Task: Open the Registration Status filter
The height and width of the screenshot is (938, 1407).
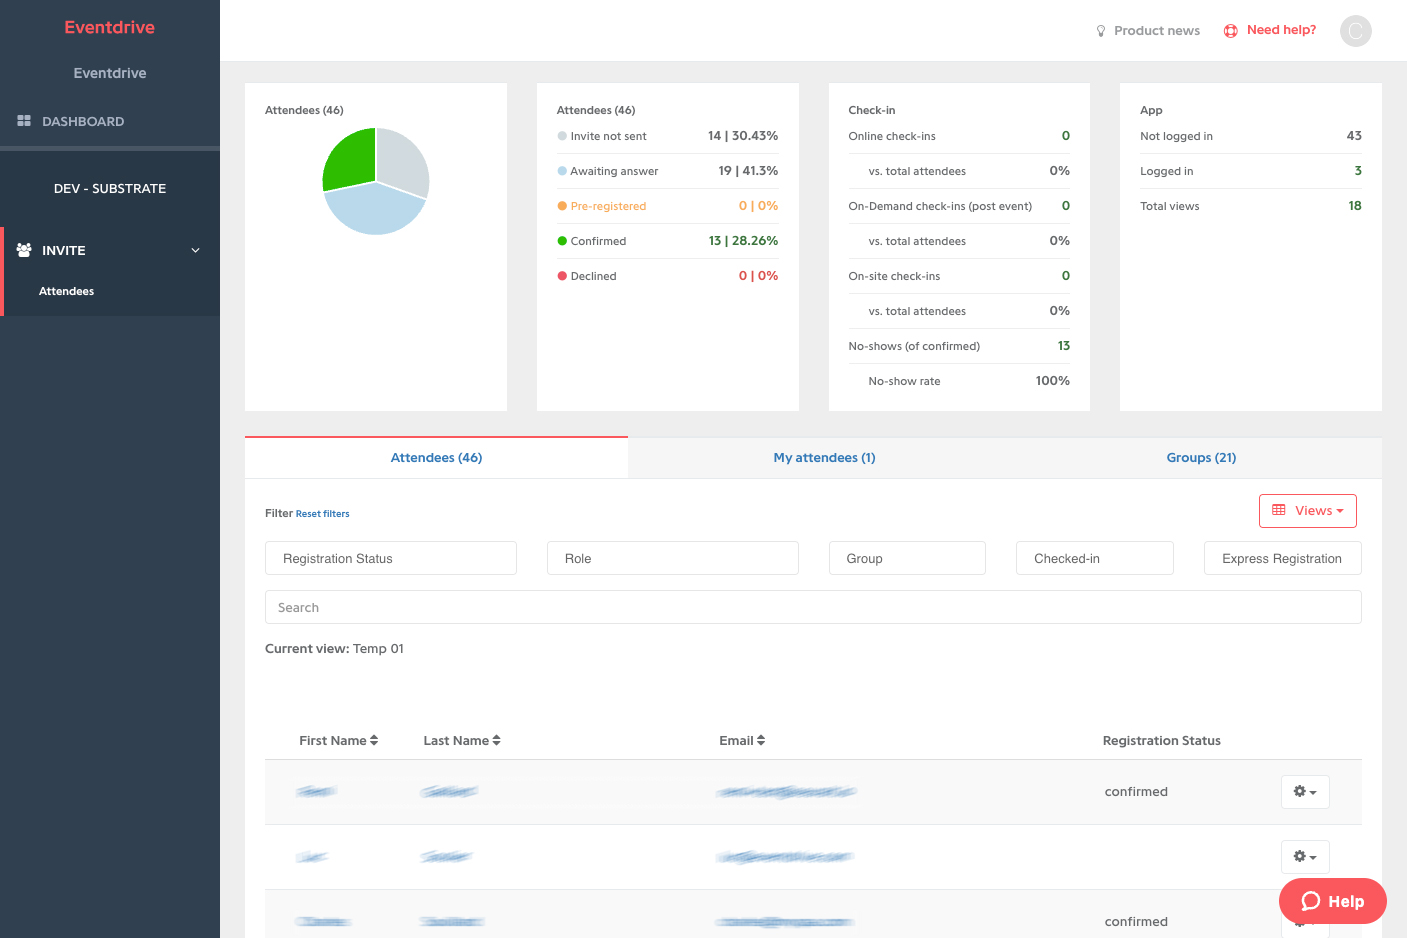Action: click(x=391, y=558)
